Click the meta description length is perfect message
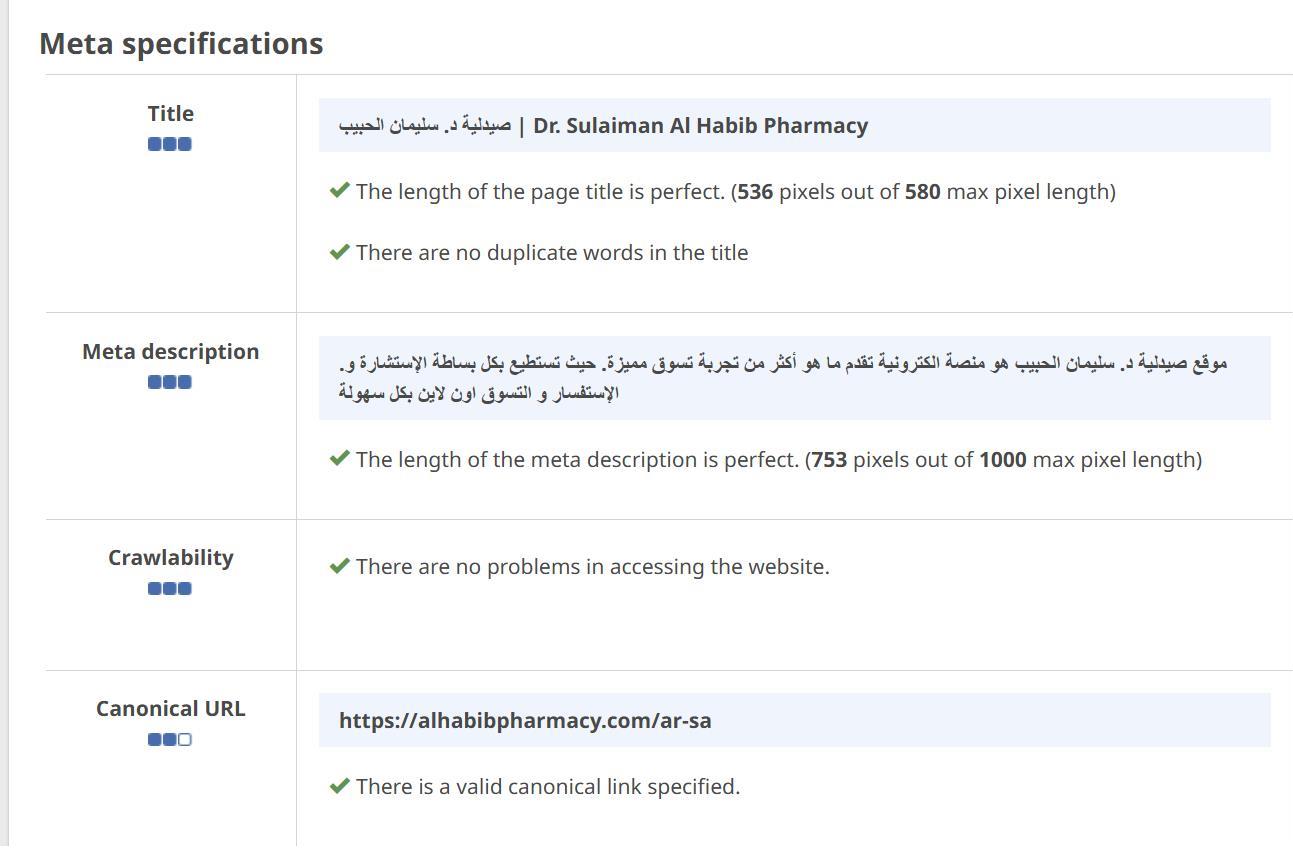 pyautogui.click(x=779, y=460)
